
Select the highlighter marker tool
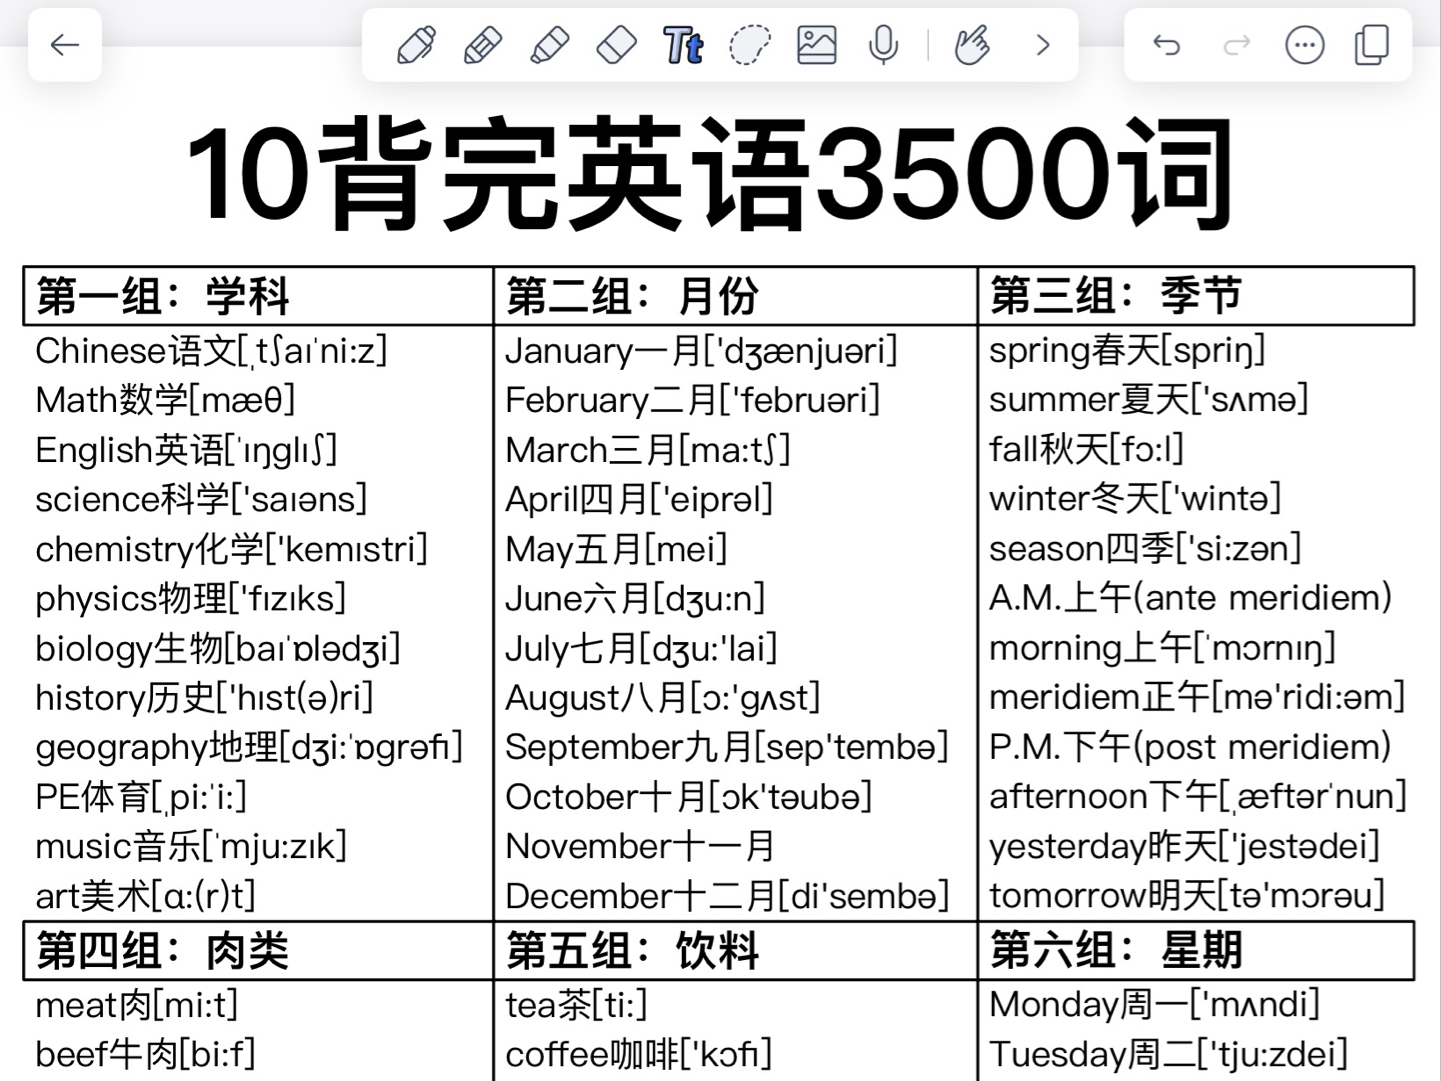pyautogui.click(x=550, y=45)
